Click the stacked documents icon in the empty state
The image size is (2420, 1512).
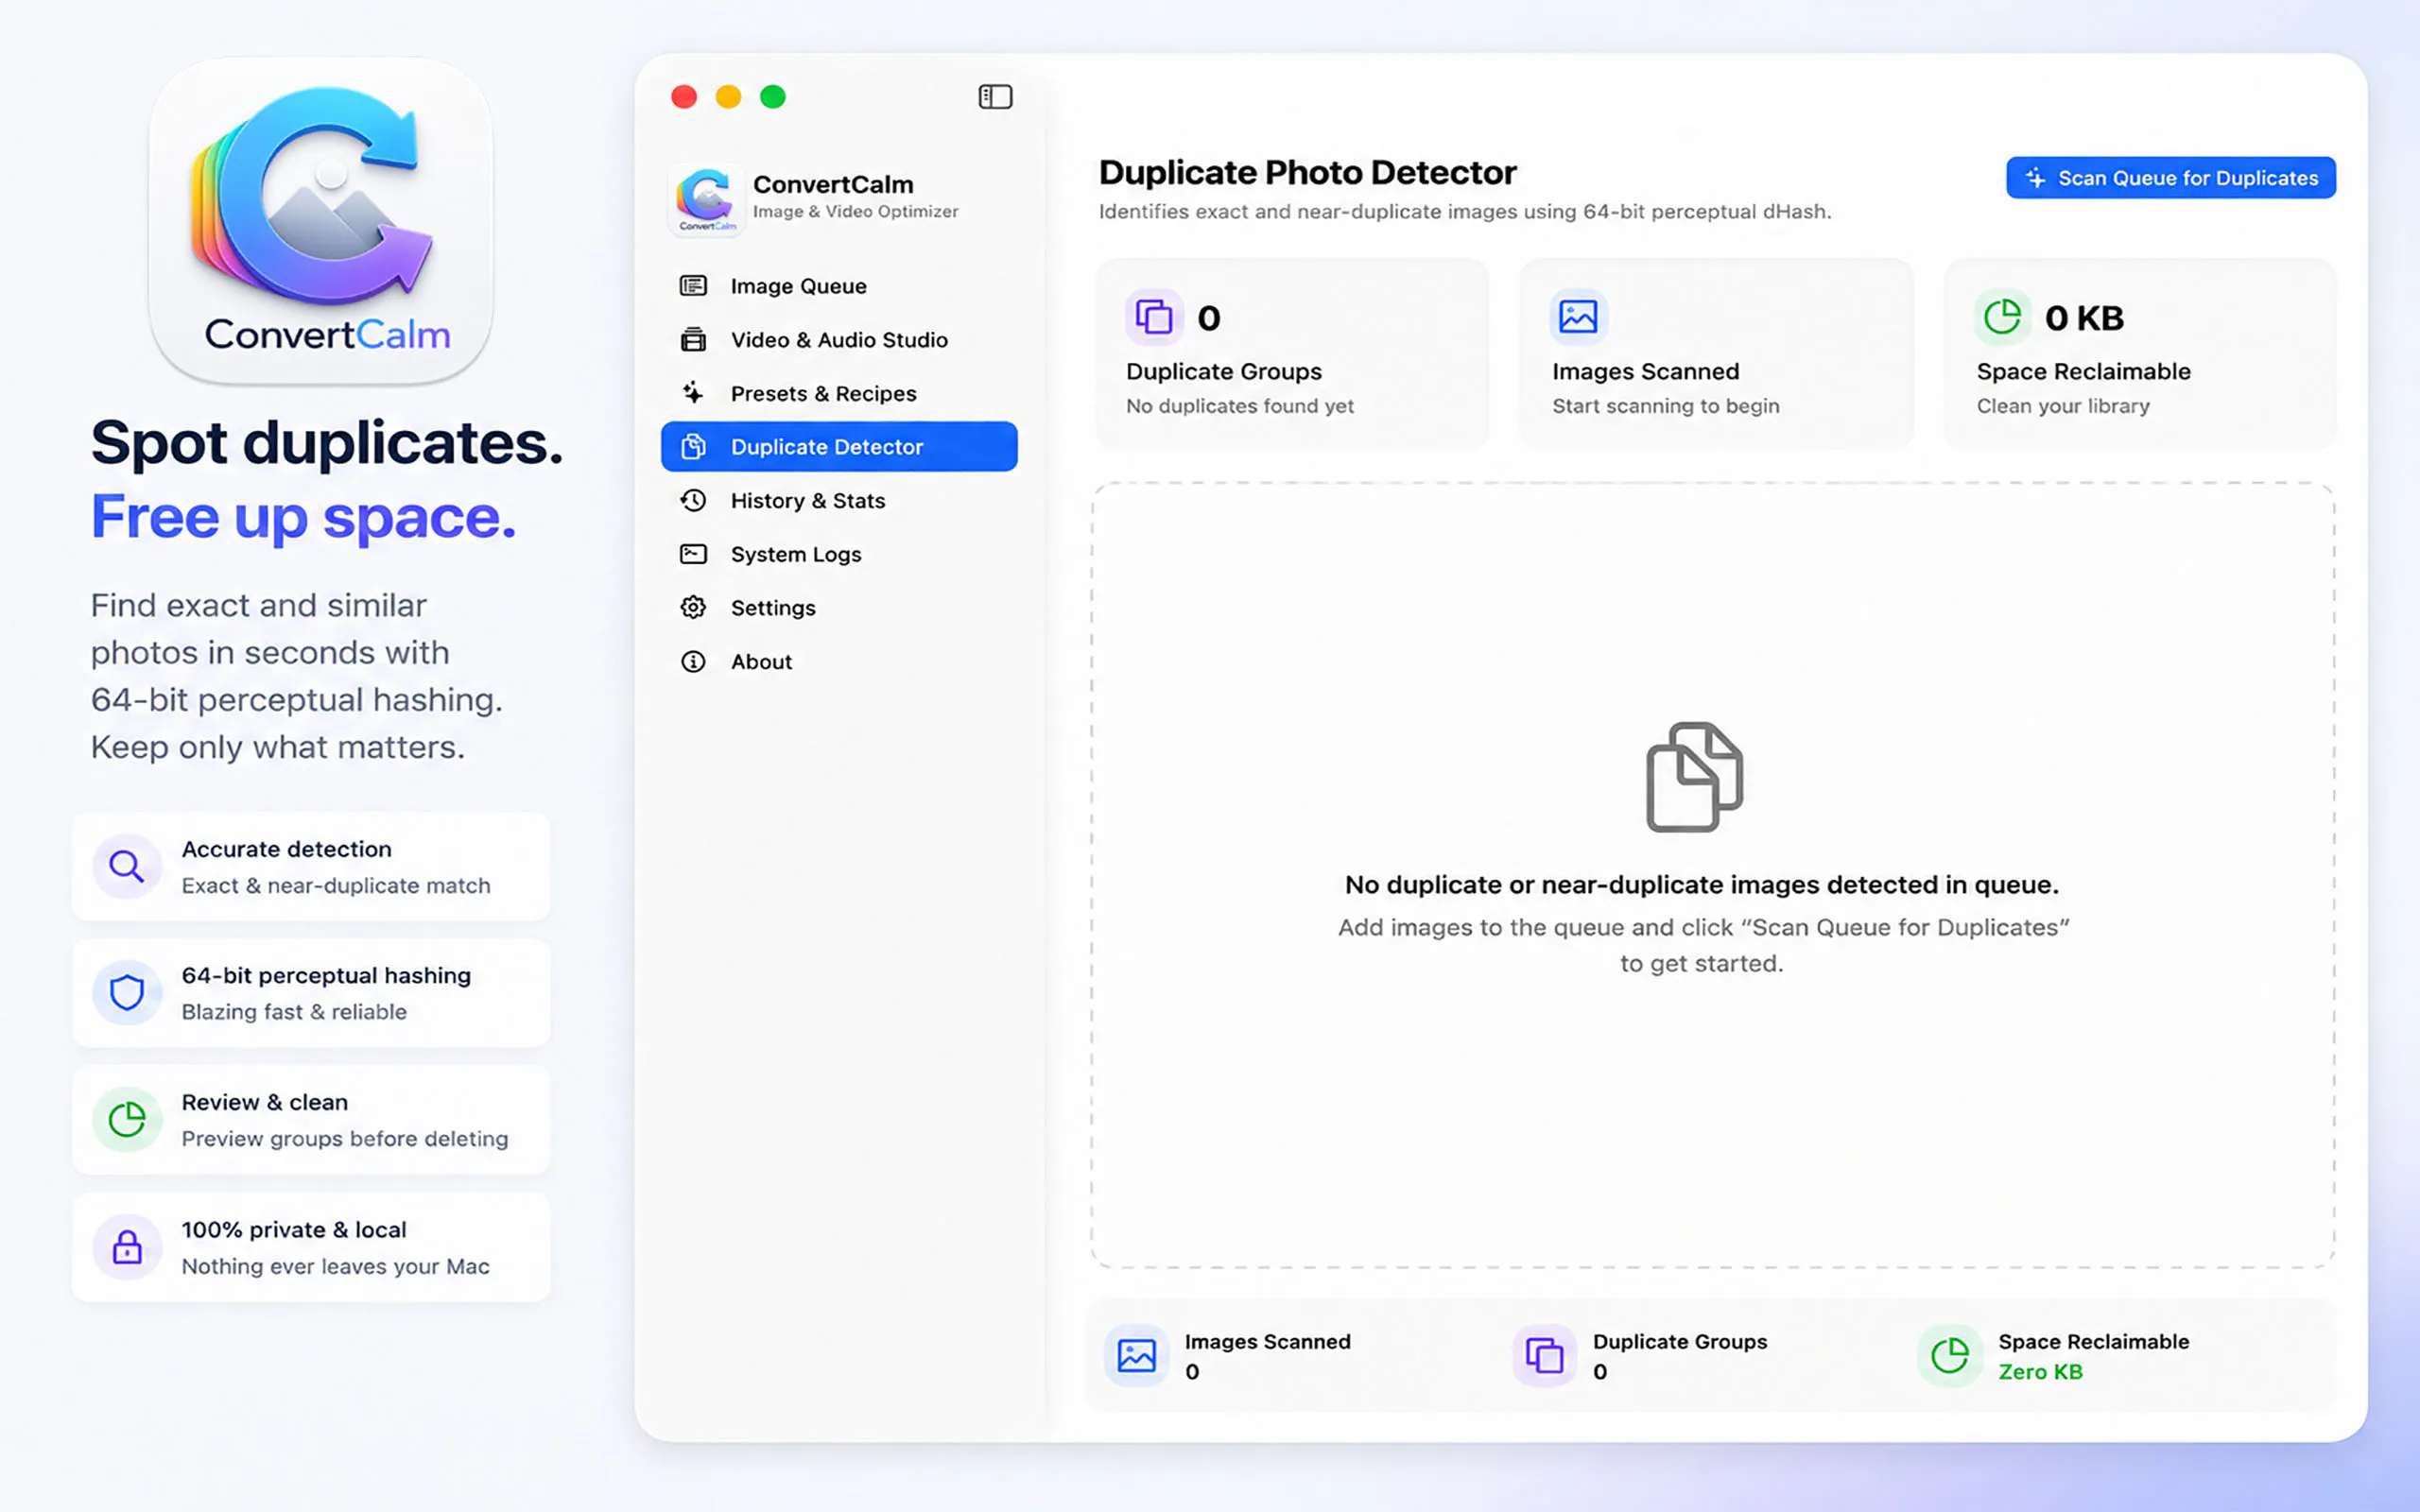coord(1695,777)
